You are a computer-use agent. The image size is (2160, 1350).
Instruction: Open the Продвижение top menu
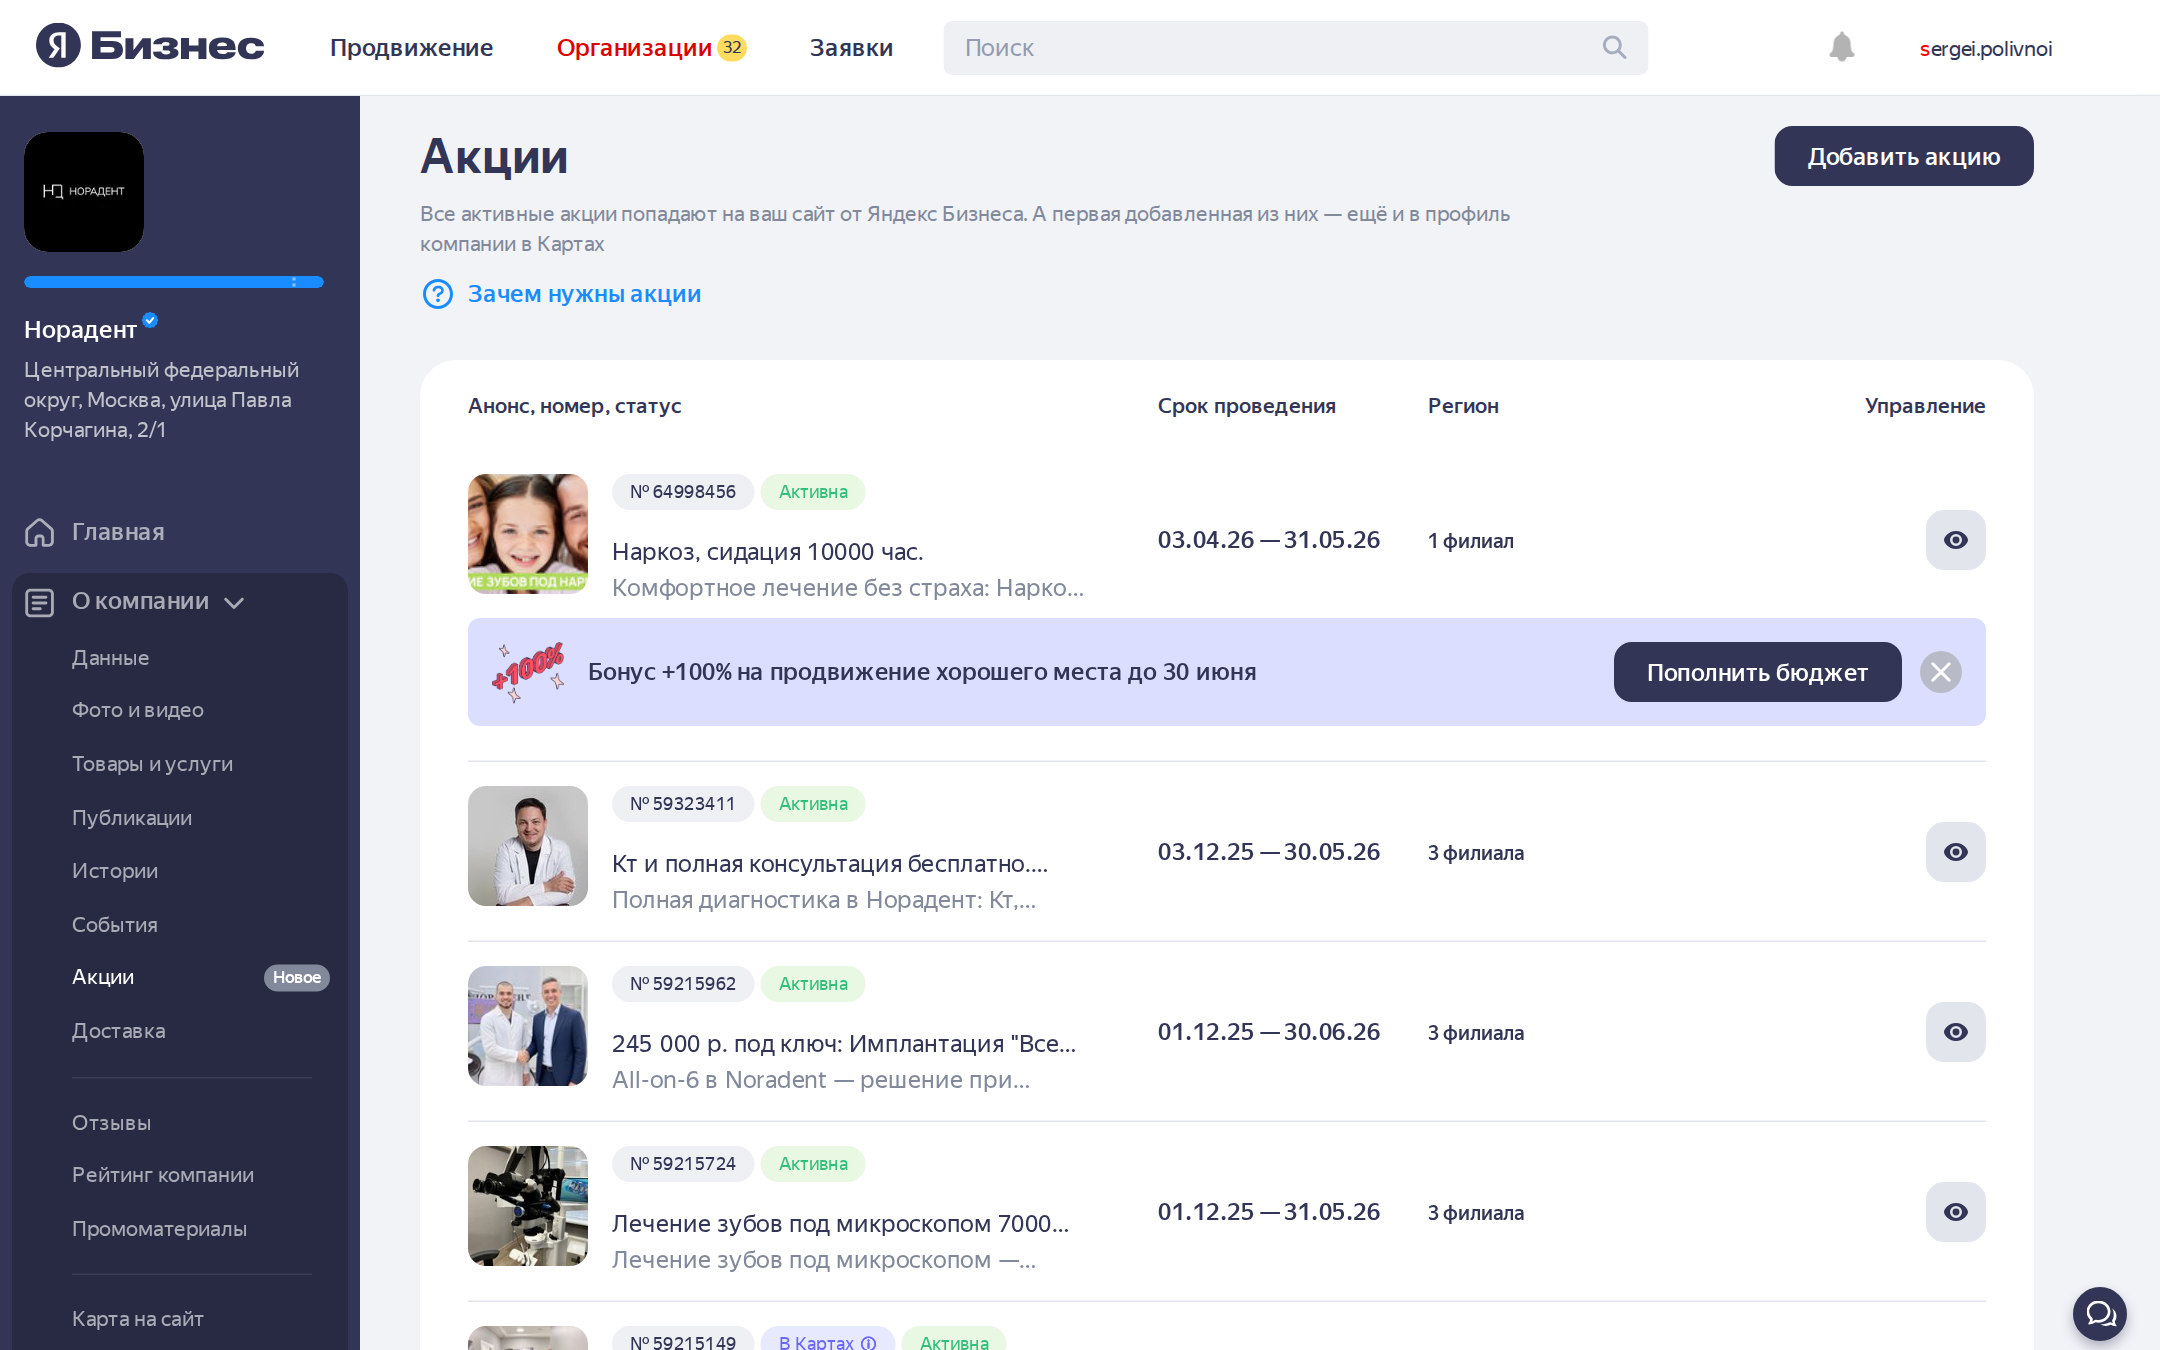411,47
